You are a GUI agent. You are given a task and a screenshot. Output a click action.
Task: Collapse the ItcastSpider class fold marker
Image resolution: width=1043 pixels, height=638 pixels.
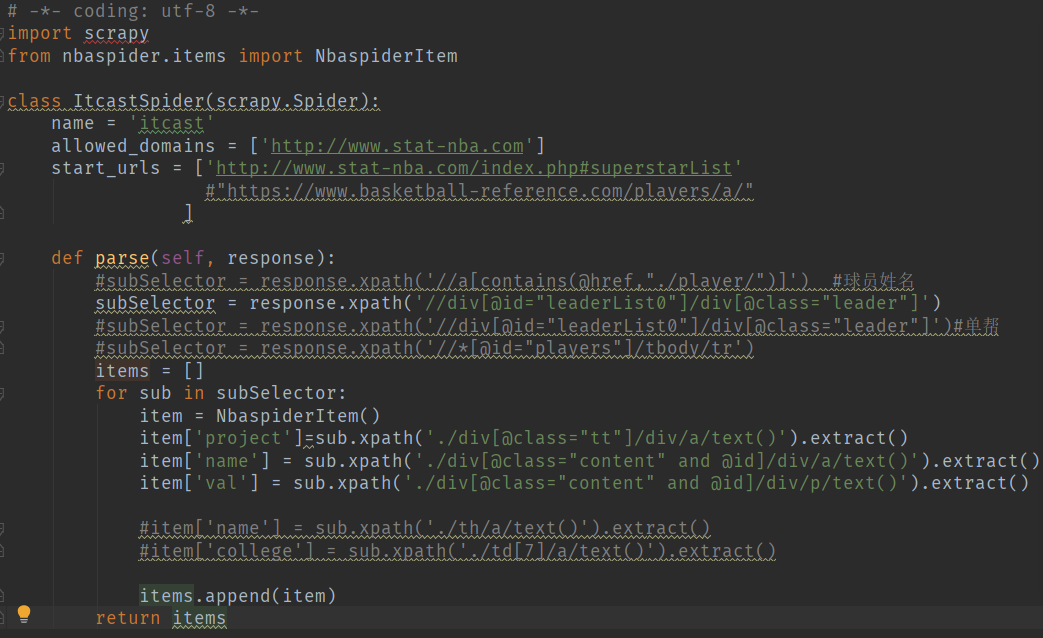3,102
